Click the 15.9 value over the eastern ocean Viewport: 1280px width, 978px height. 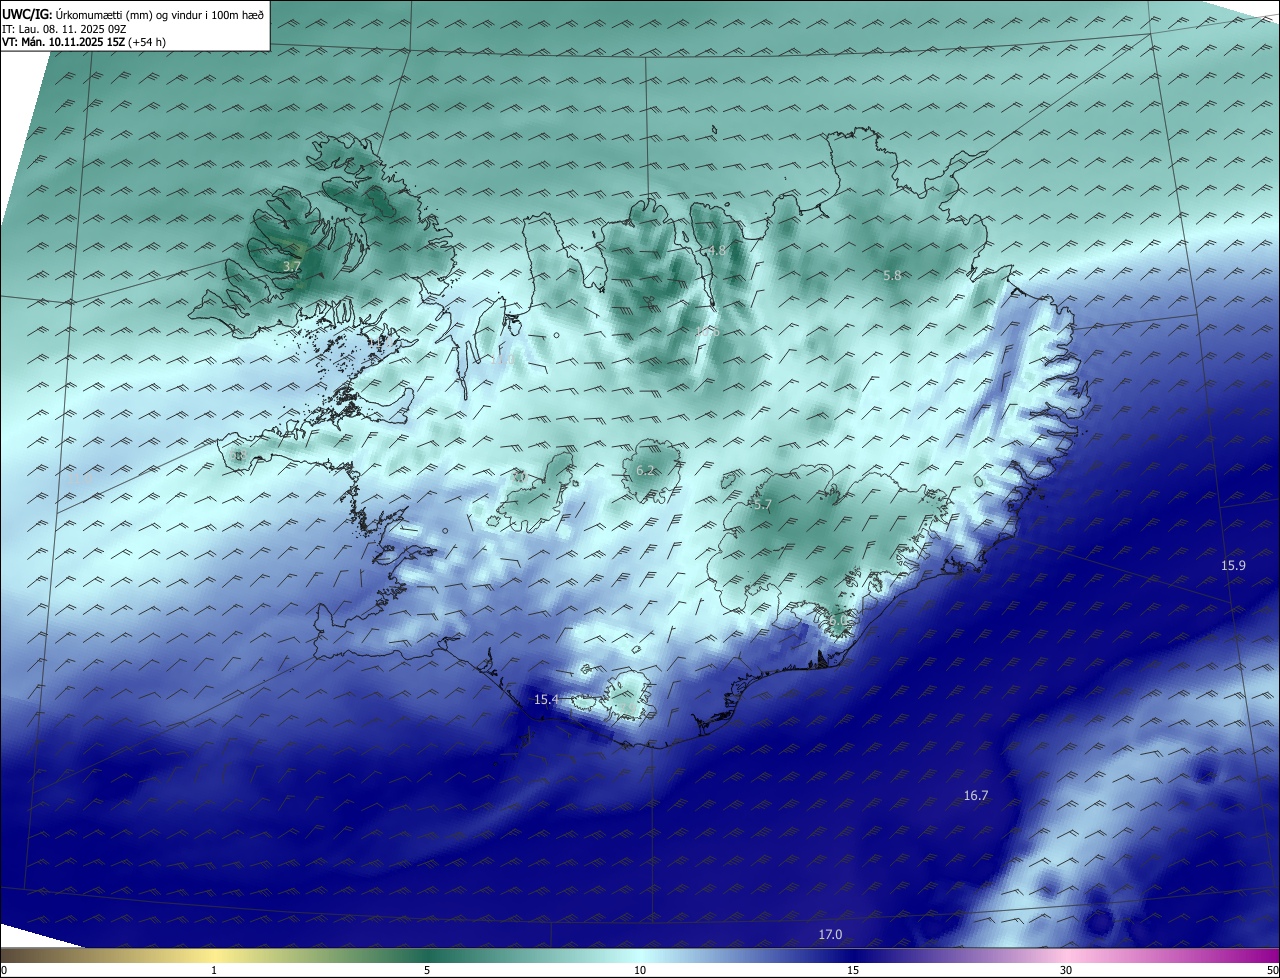[x=1233, y=565]
